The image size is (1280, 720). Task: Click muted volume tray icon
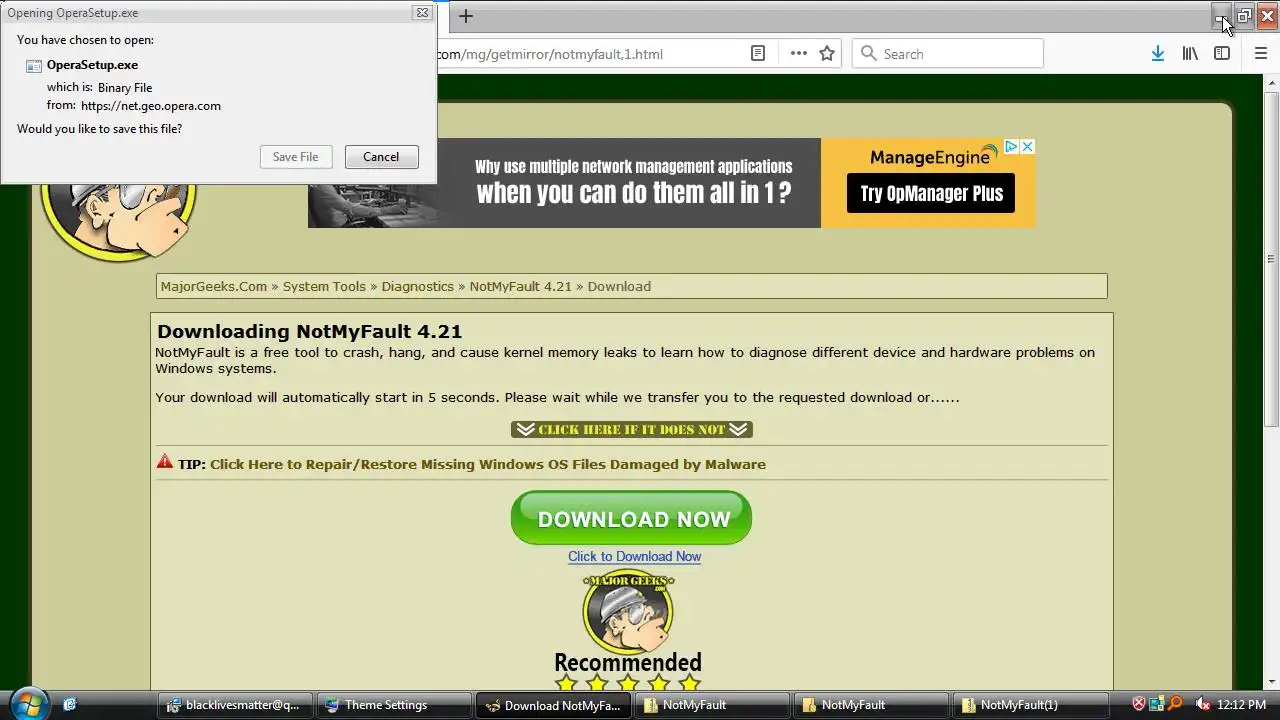[x=1203, y=704]
